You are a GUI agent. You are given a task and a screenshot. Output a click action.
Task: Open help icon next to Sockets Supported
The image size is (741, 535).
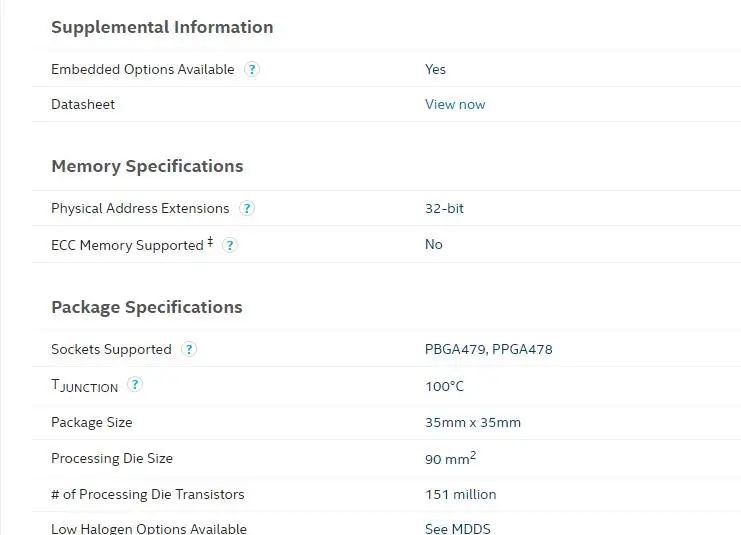[x=189, y=350]
